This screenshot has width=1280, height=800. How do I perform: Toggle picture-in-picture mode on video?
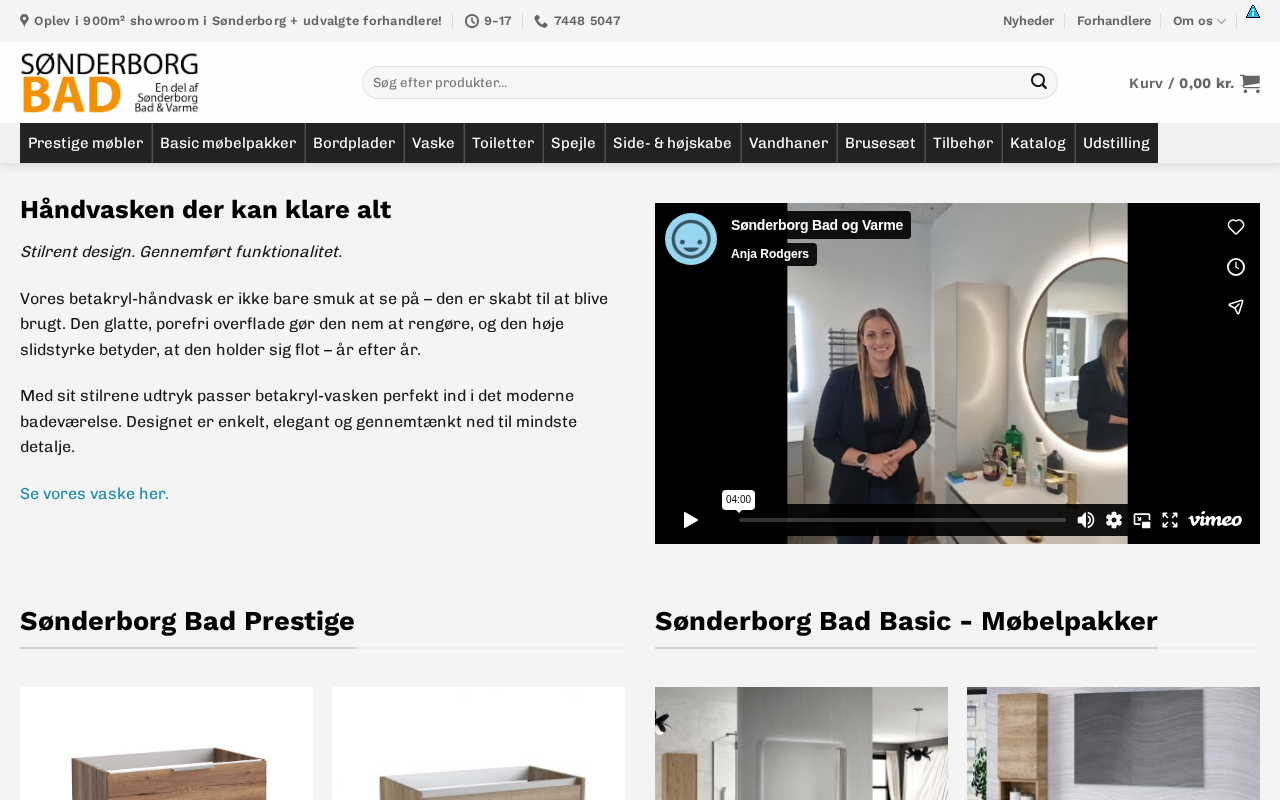1142,520
